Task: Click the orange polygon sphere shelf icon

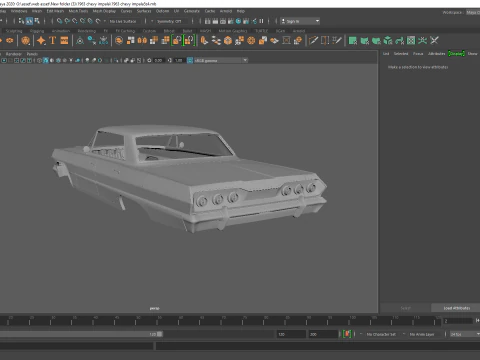Action: click(x=25, y=41)
